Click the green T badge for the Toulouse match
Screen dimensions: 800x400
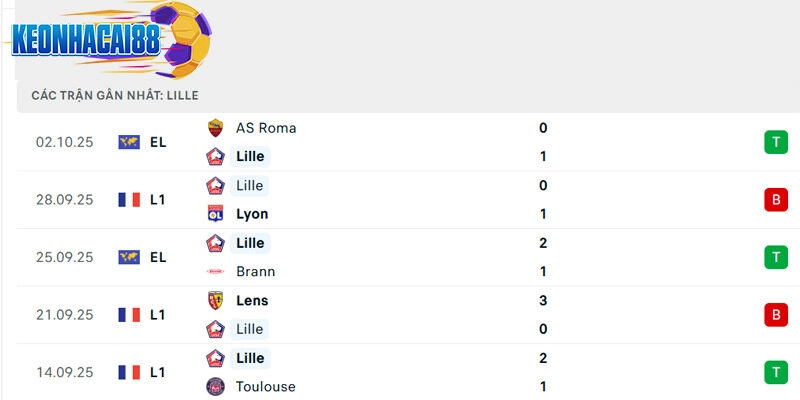(x=775, y=372)
